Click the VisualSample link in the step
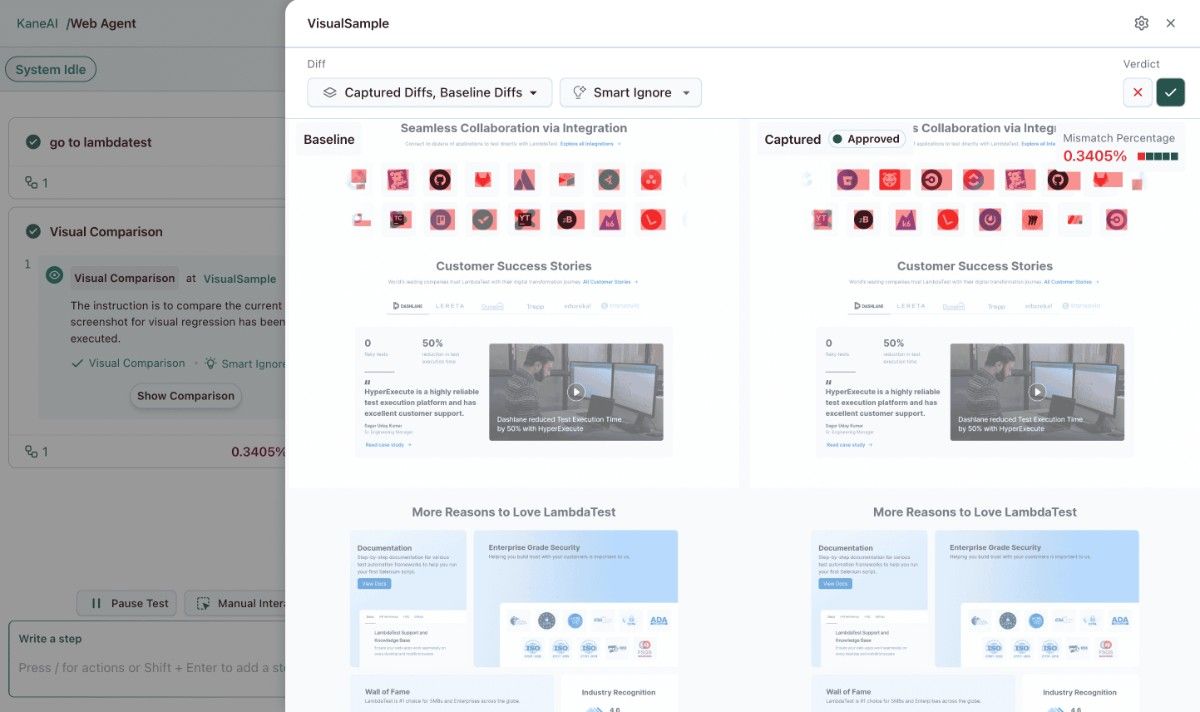The width and height of the screenshot is (1200, 712). (239, 279)
